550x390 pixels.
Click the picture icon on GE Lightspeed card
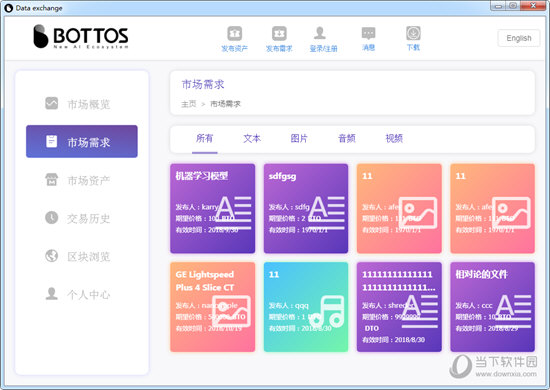coord(232,311)
